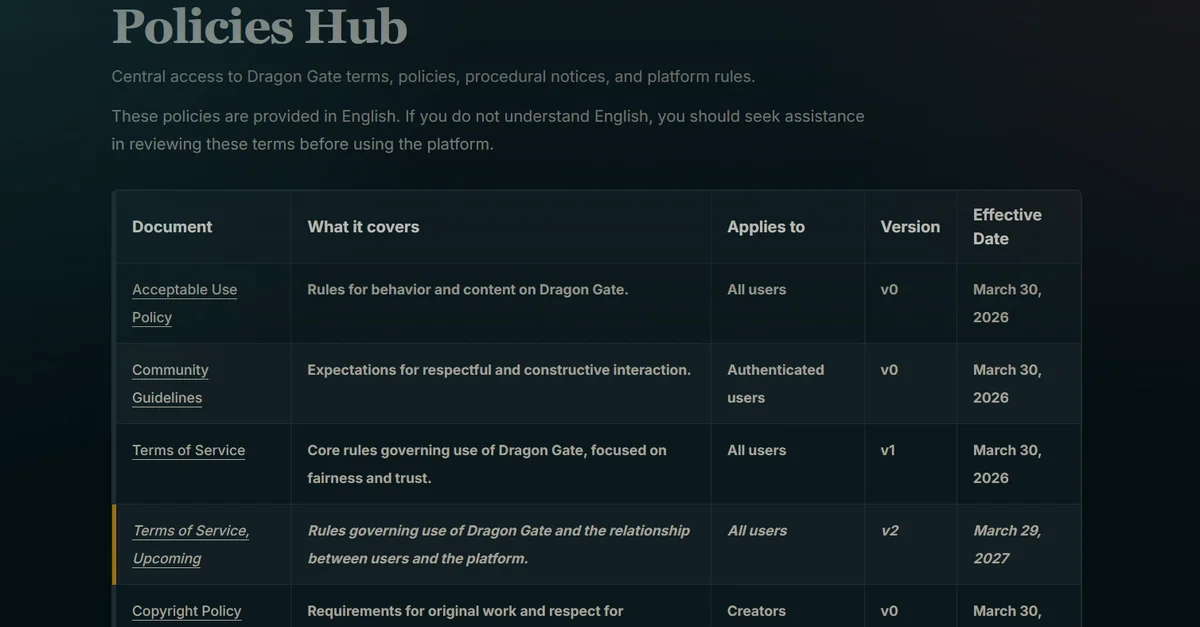Click the Applies to column header

(x=765, y=227)
